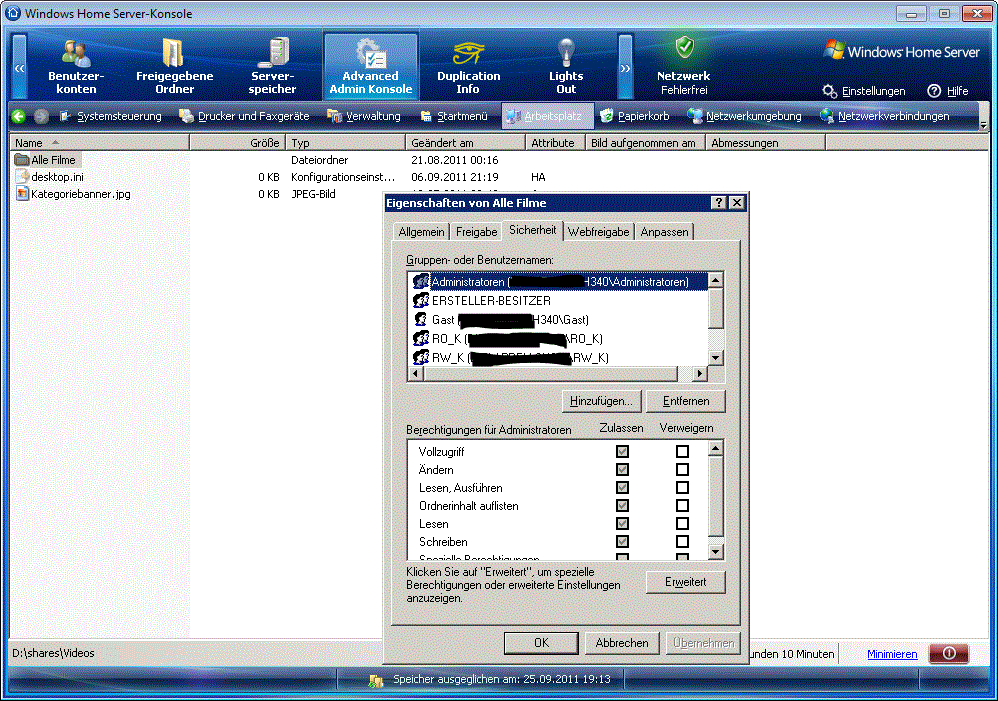Click Netzwerk Fehlerfrei status shield
Image resolution: width=998 pixels, height=701 pixels.
pyautogui.click(x=684, y=47)
